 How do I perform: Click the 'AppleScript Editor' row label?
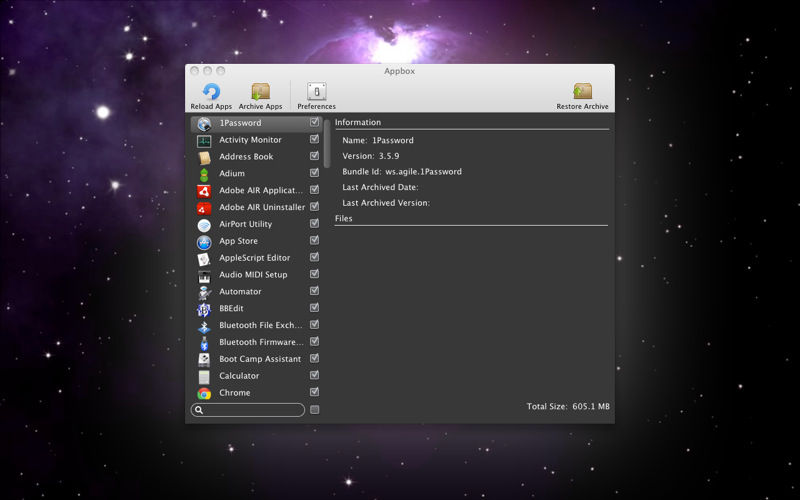click(255, 258)
